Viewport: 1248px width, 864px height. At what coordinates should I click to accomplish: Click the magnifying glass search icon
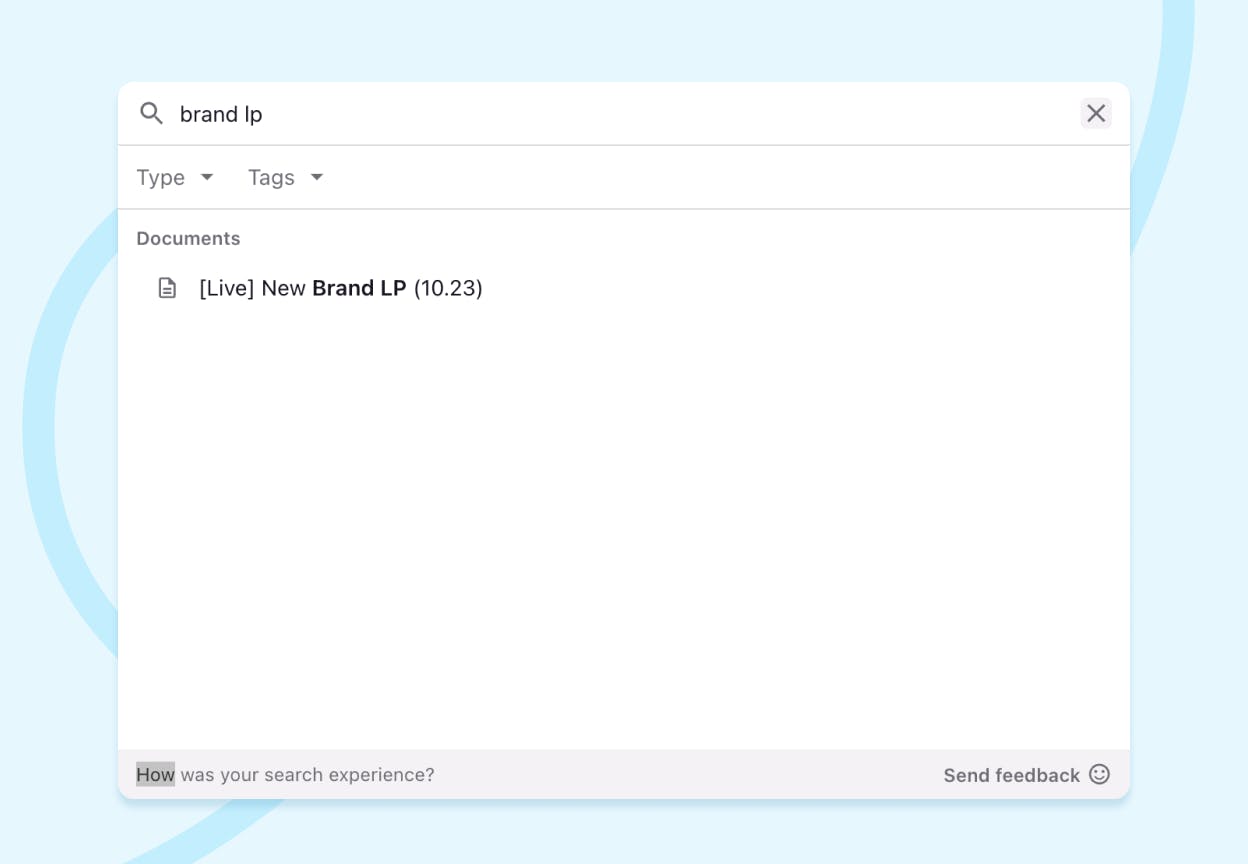point(151,113)
